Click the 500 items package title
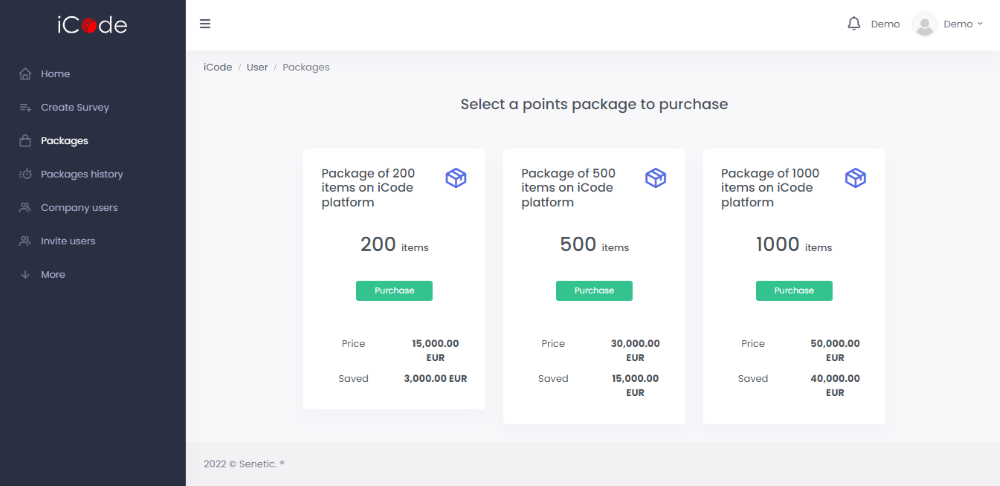 tap(569, 188)
